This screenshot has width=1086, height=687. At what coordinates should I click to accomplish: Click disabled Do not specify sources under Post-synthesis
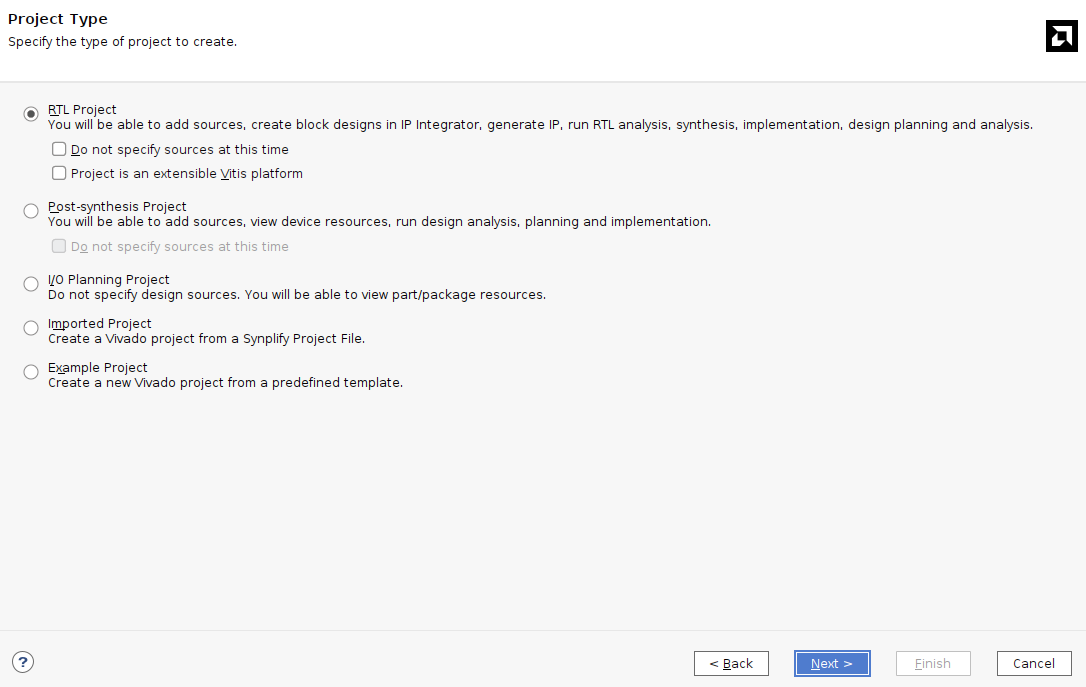[59, 246]
